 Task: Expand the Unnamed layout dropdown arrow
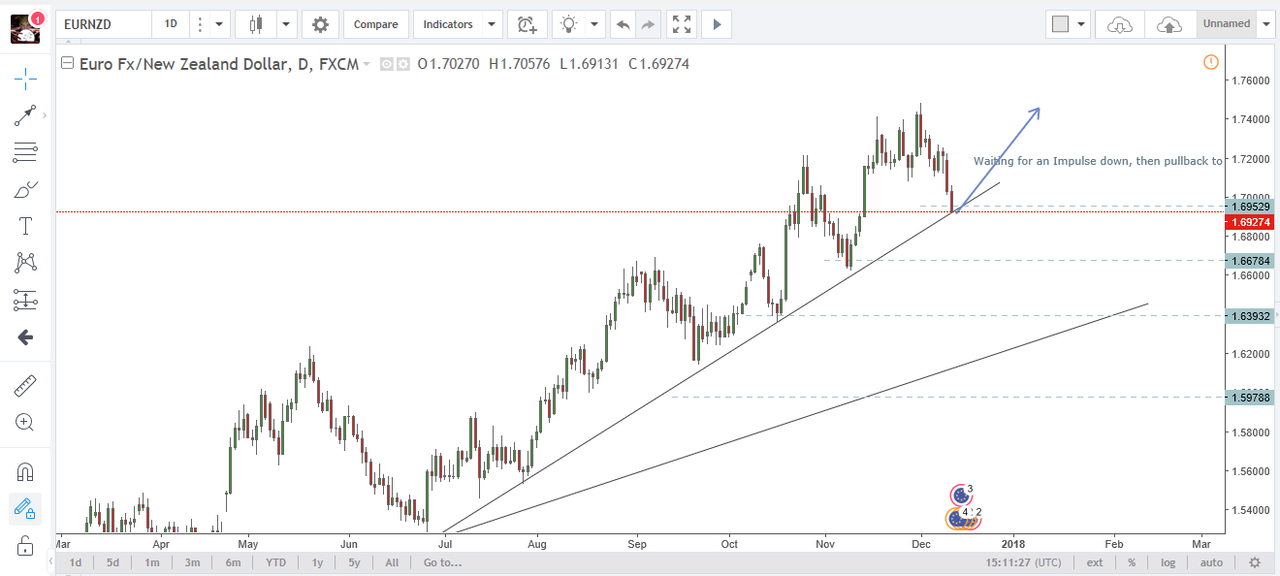point(1264,24)
